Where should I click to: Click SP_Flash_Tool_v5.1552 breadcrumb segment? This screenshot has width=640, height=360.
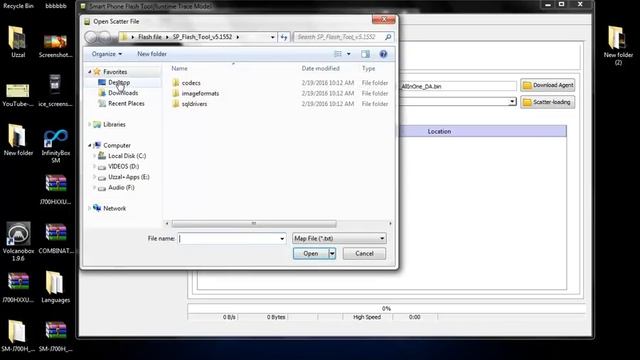[x=202, y=37]
